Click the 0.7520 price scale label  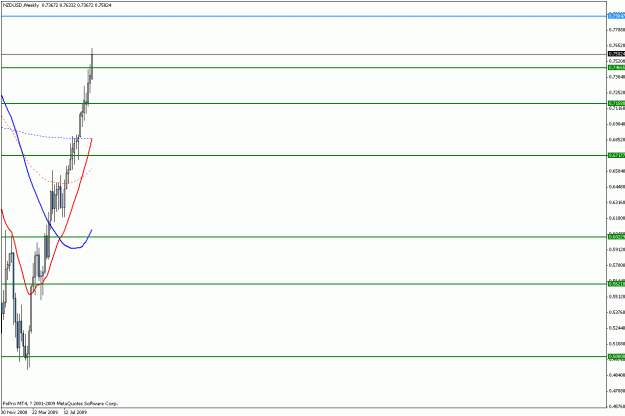(x=617, y=61)
